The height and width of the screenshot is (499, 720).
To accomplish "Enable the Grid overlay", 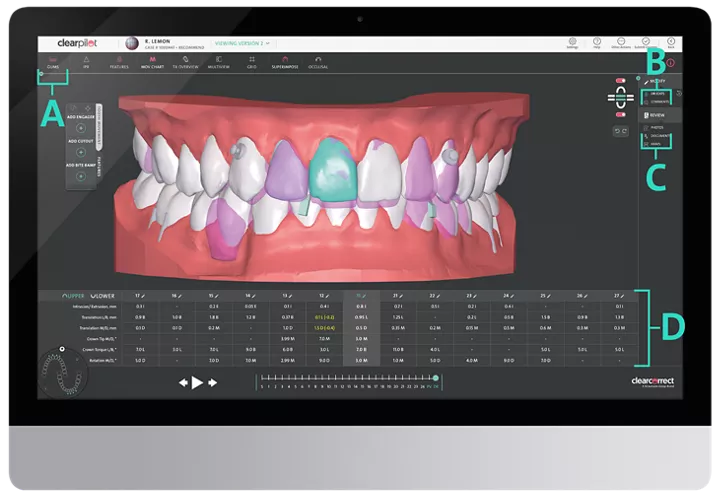I will point(252,65).
